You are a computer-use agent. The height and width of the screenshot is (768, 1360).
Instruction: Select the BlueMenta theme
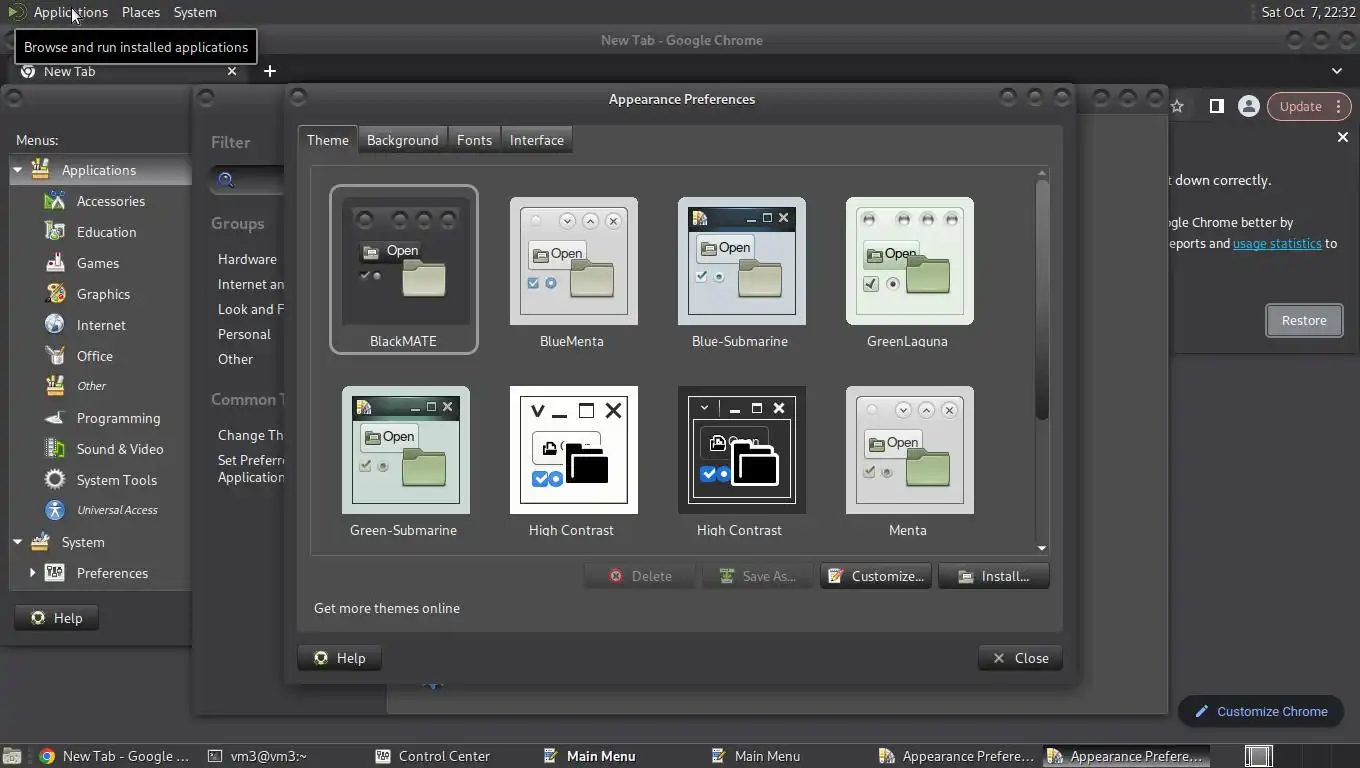(x=572, y=270)
